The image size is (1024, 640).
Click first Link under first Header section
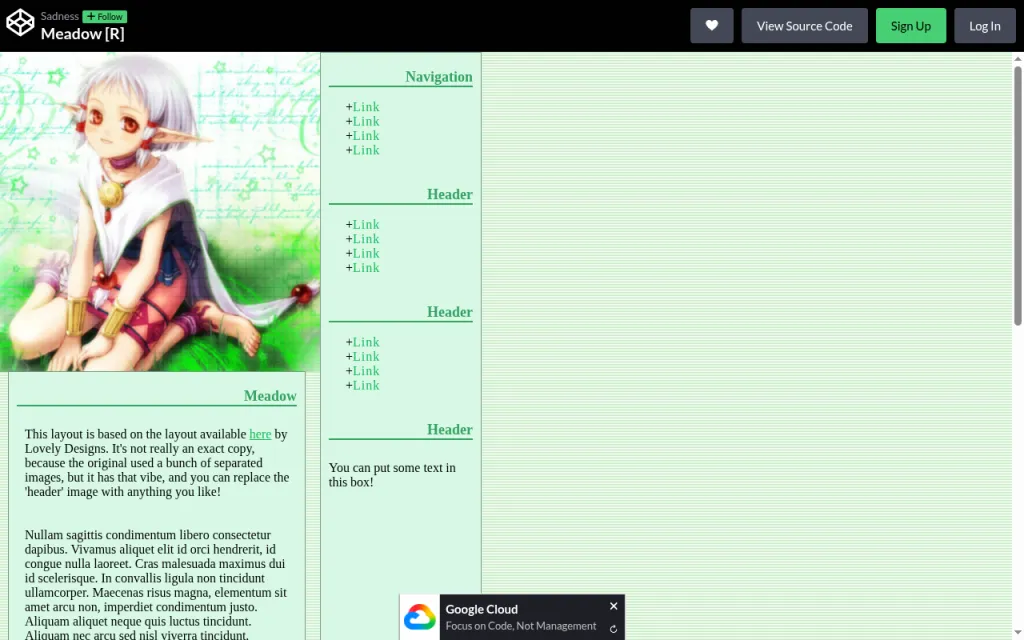(366, 224)
